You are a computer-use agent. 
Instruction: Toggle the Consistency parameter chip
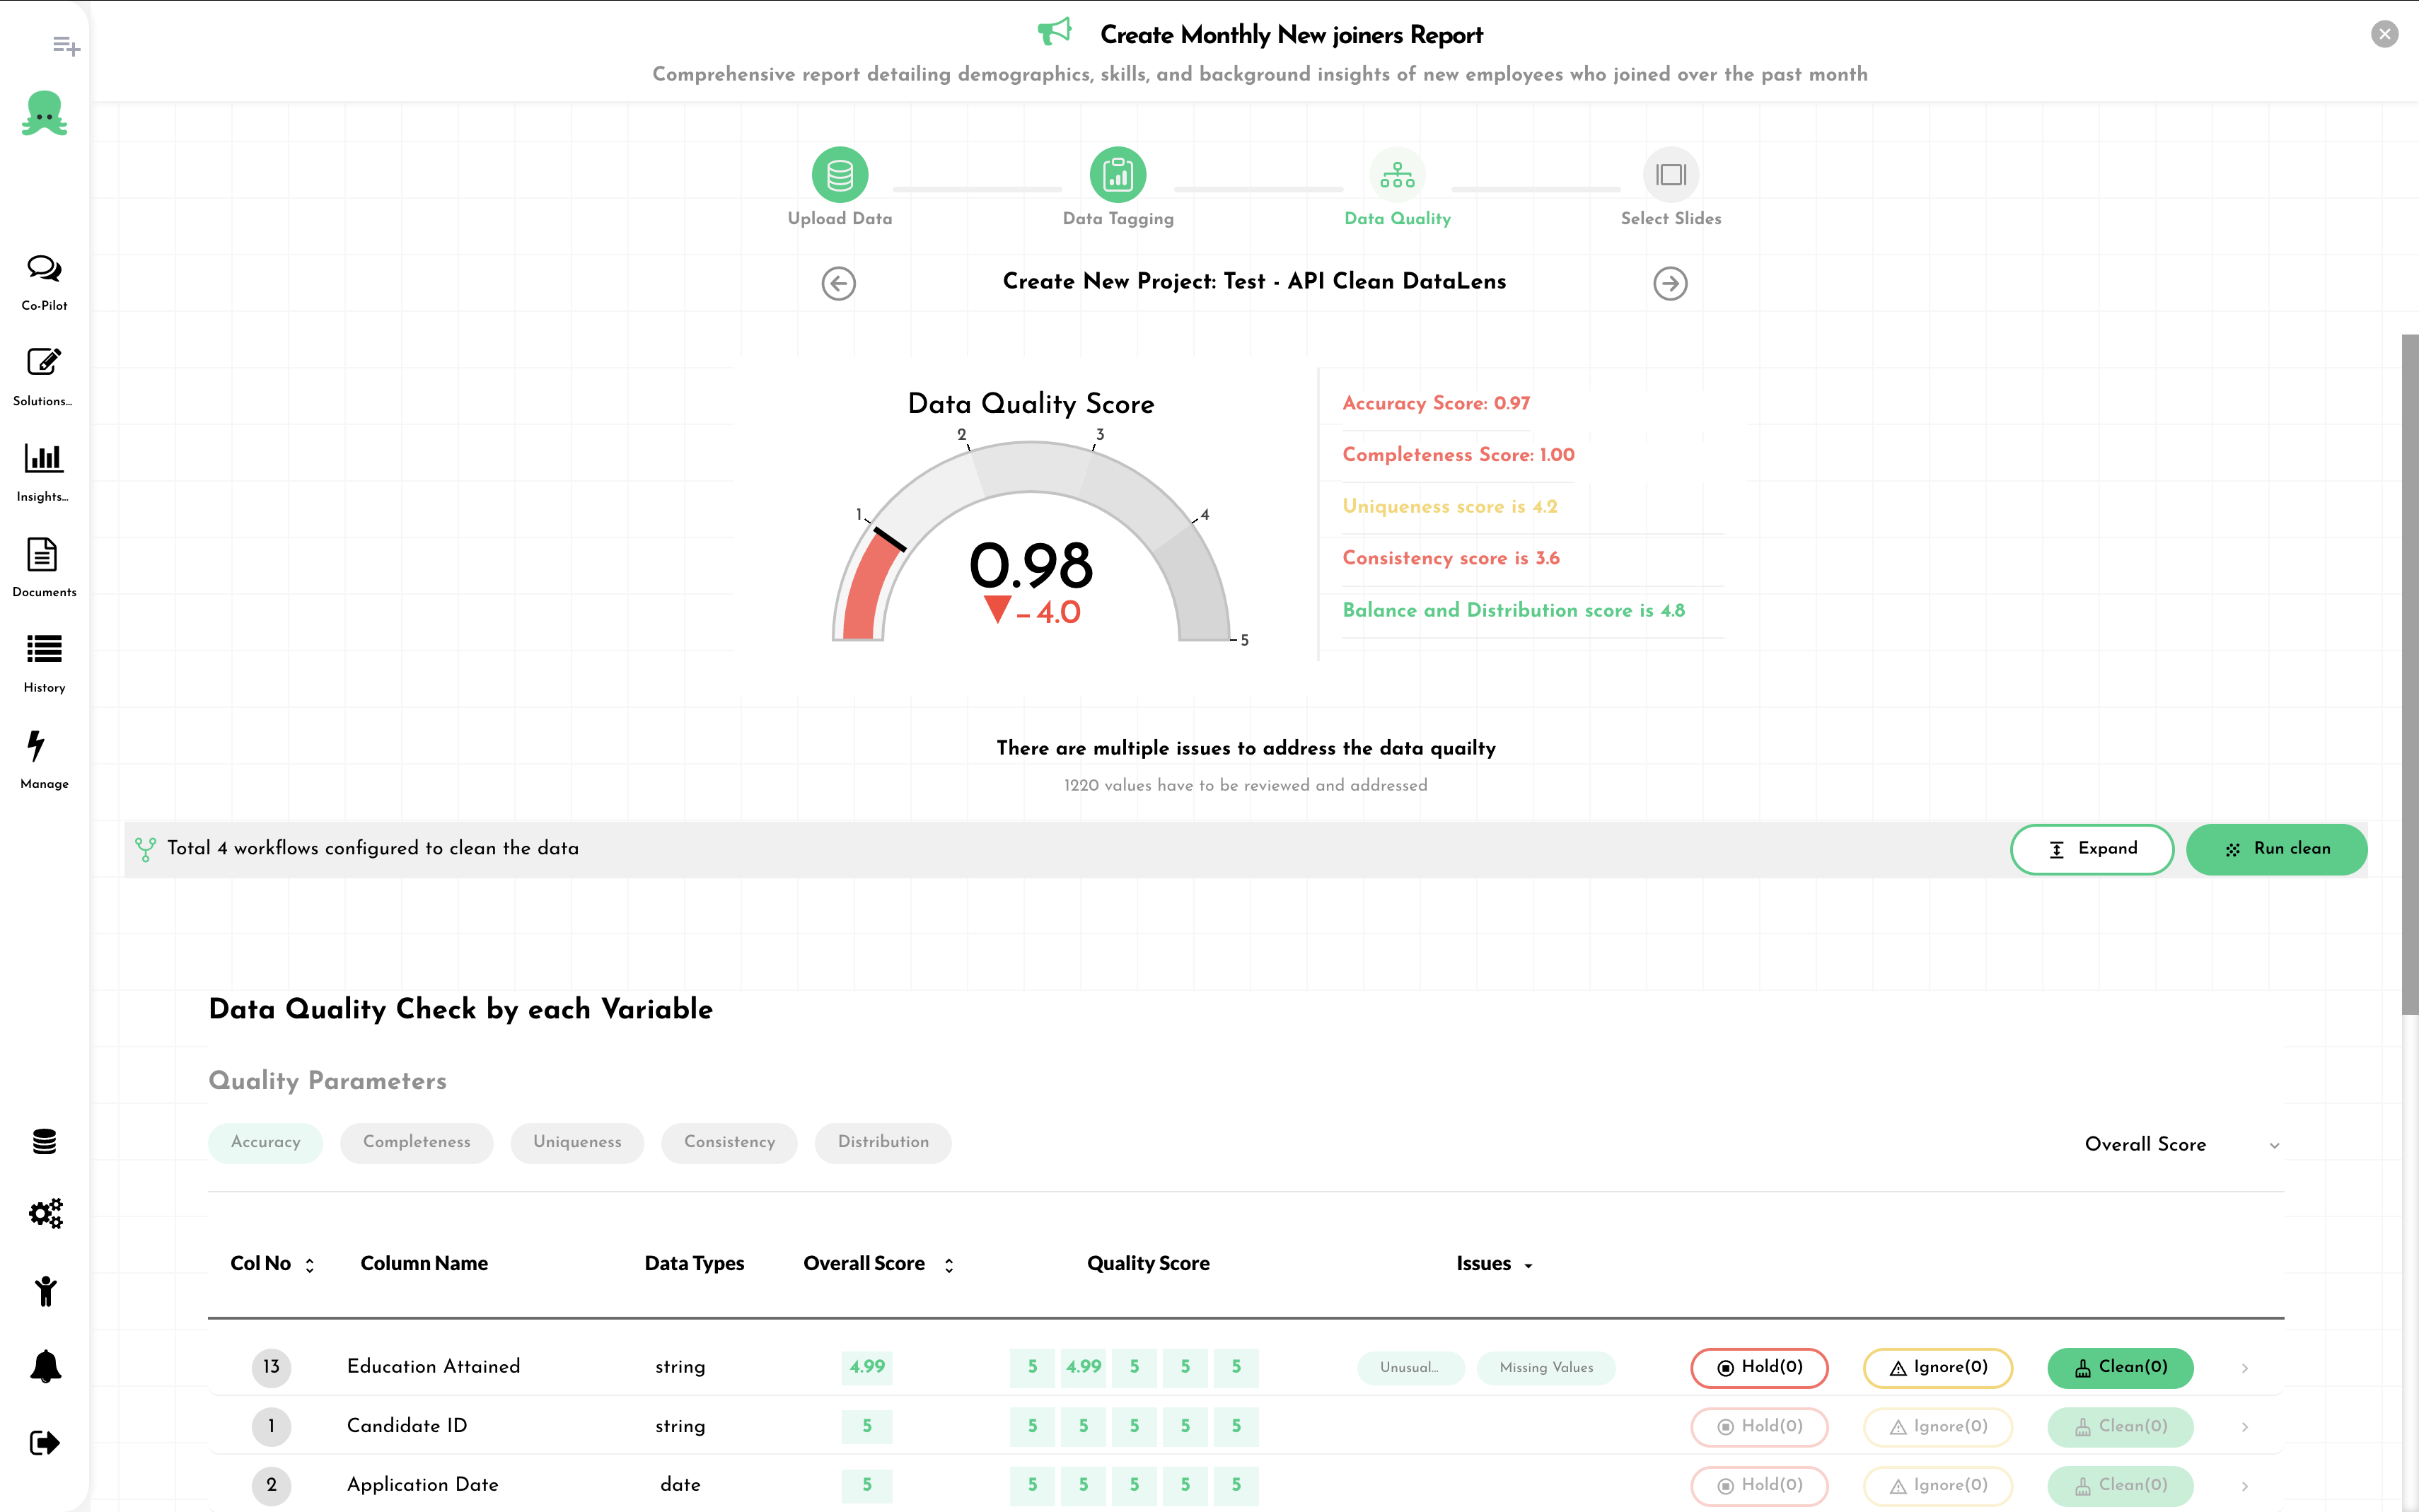point(729,1142)
